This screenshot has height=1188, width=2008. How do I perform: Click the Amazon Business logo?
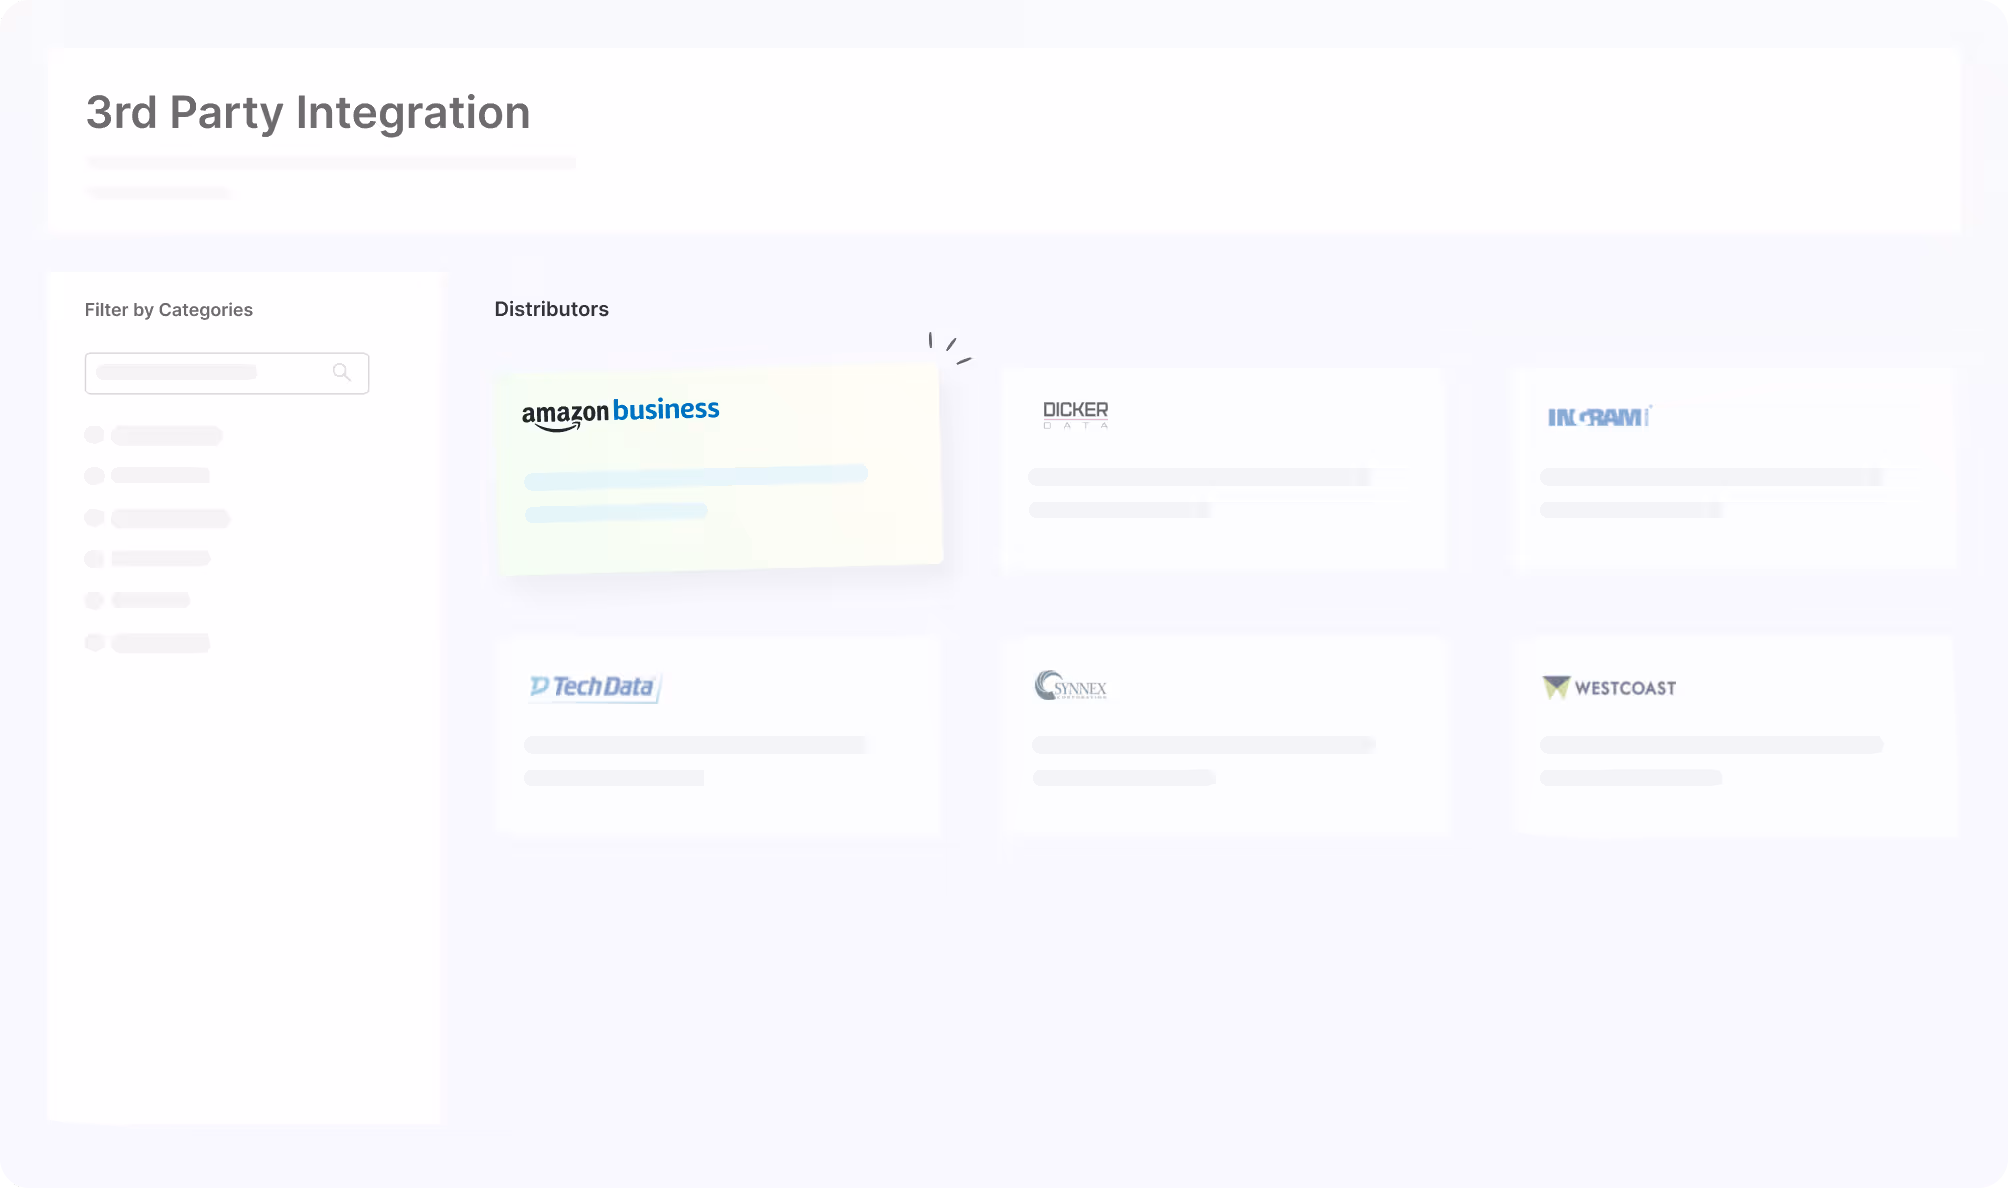[x=620, y=412]
